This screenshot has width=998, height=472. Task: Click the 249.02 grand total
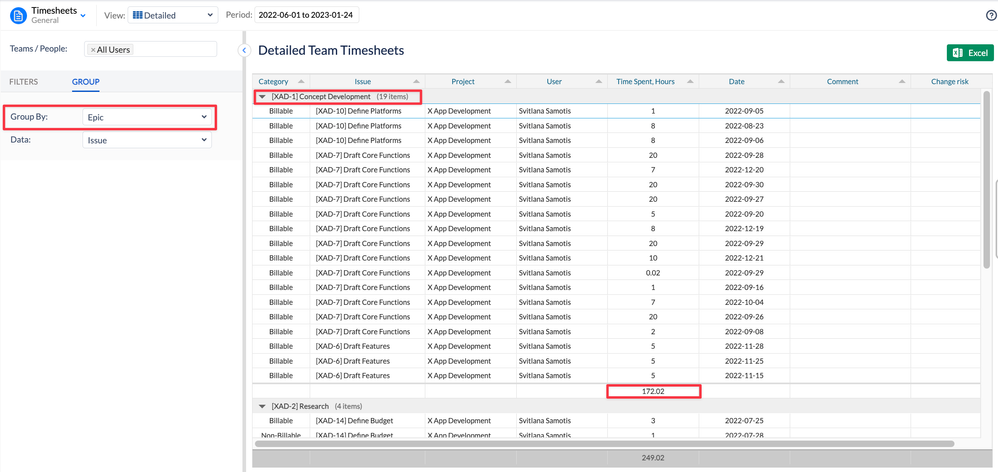point(653,457)
